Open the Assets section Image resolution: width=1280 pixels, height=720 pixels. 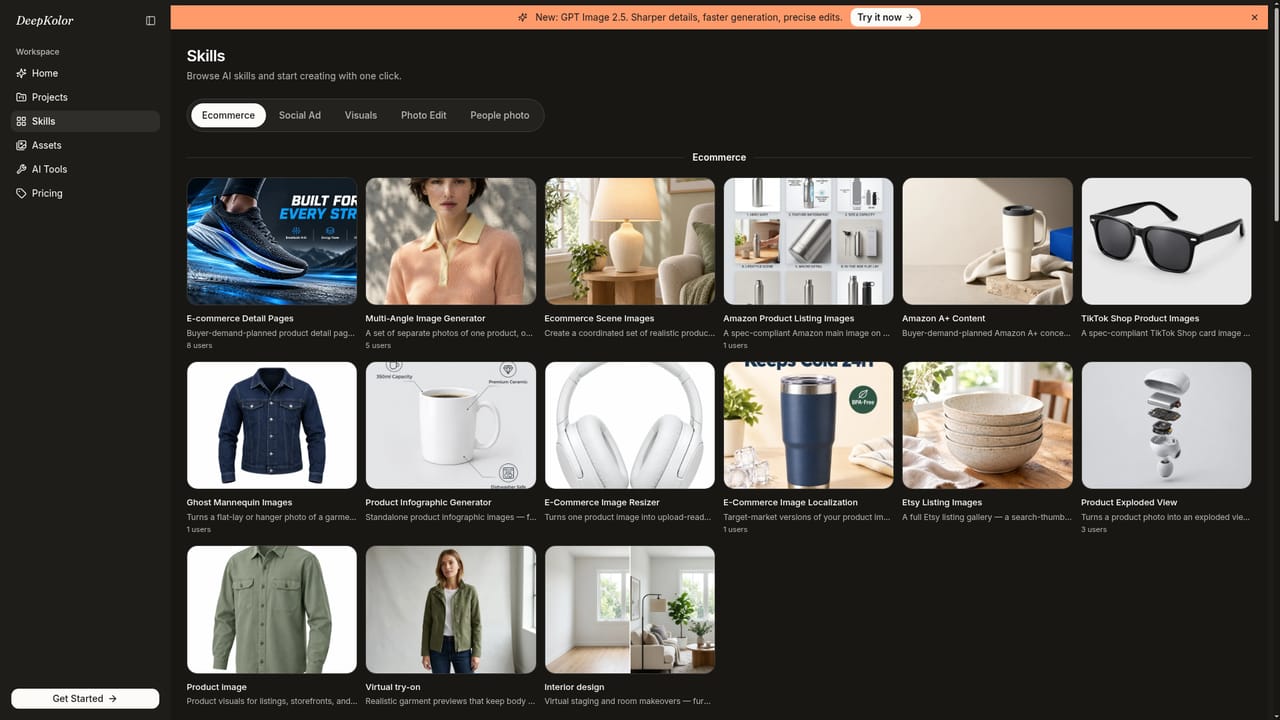(x=85, y=145)
